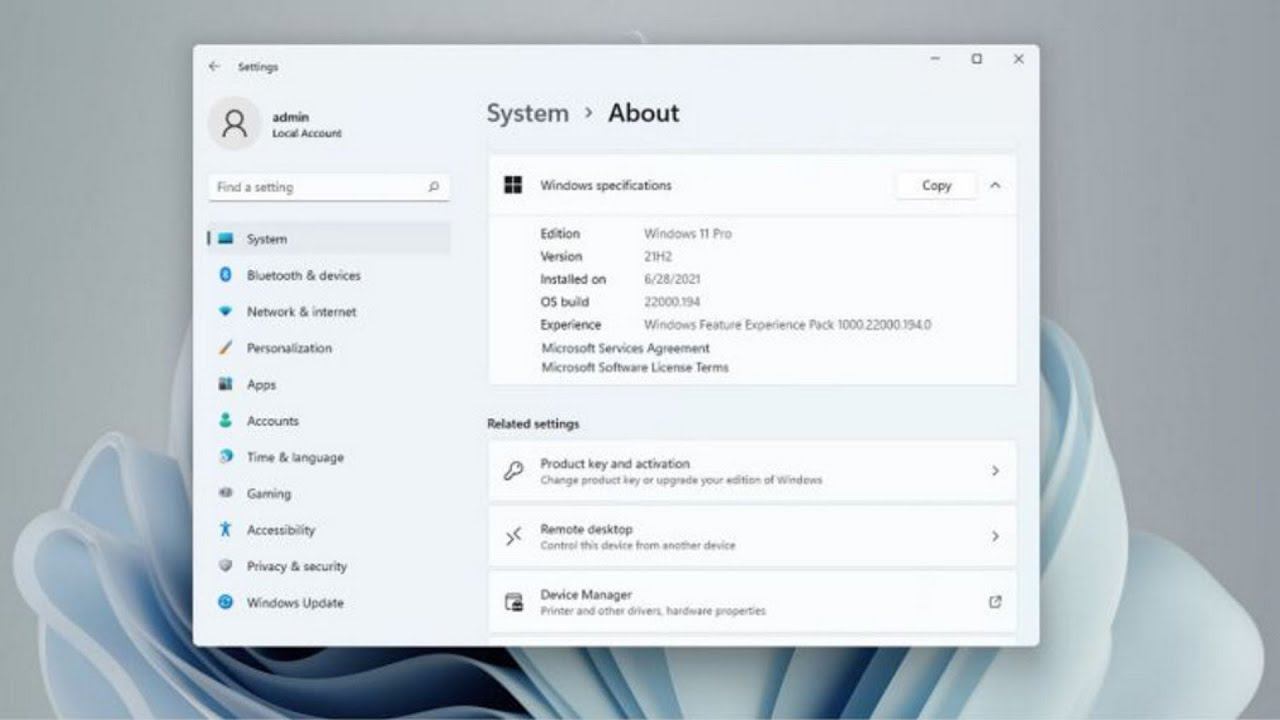Click the admin user avatar icon
Screen dimensions: 1280x720
pos(234,124)
